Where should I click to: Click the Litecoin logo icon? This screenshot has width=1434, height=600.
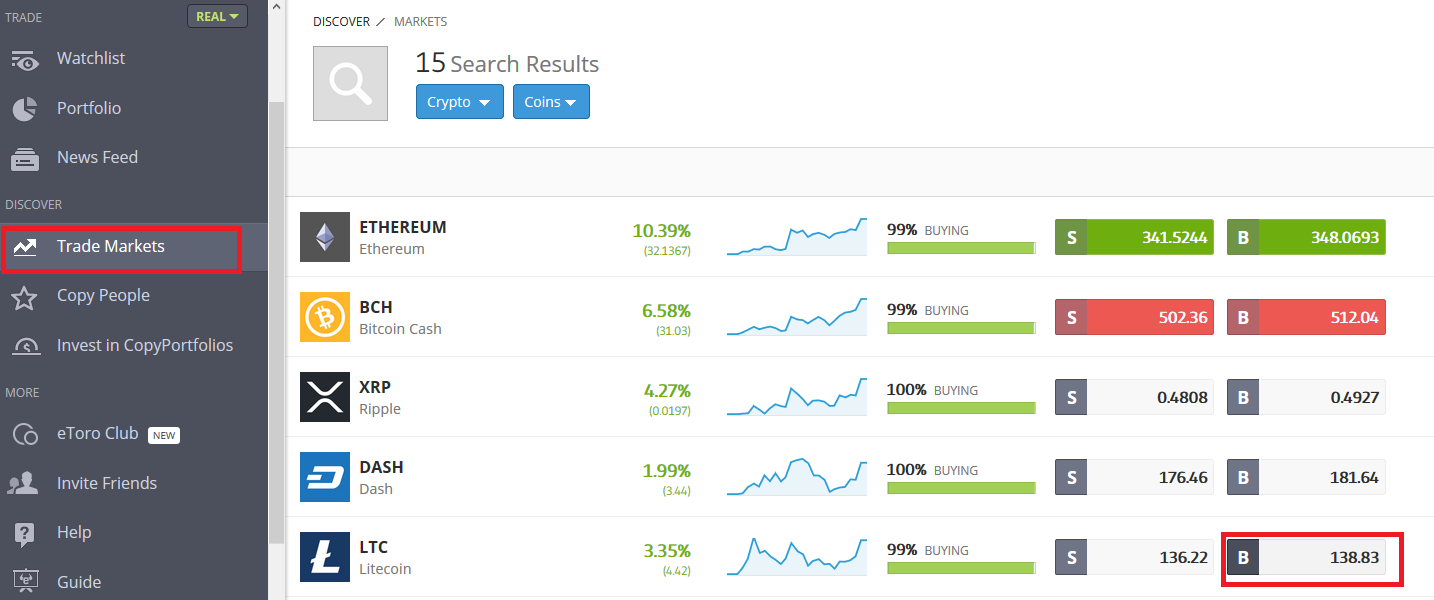(x=325, y=557)
